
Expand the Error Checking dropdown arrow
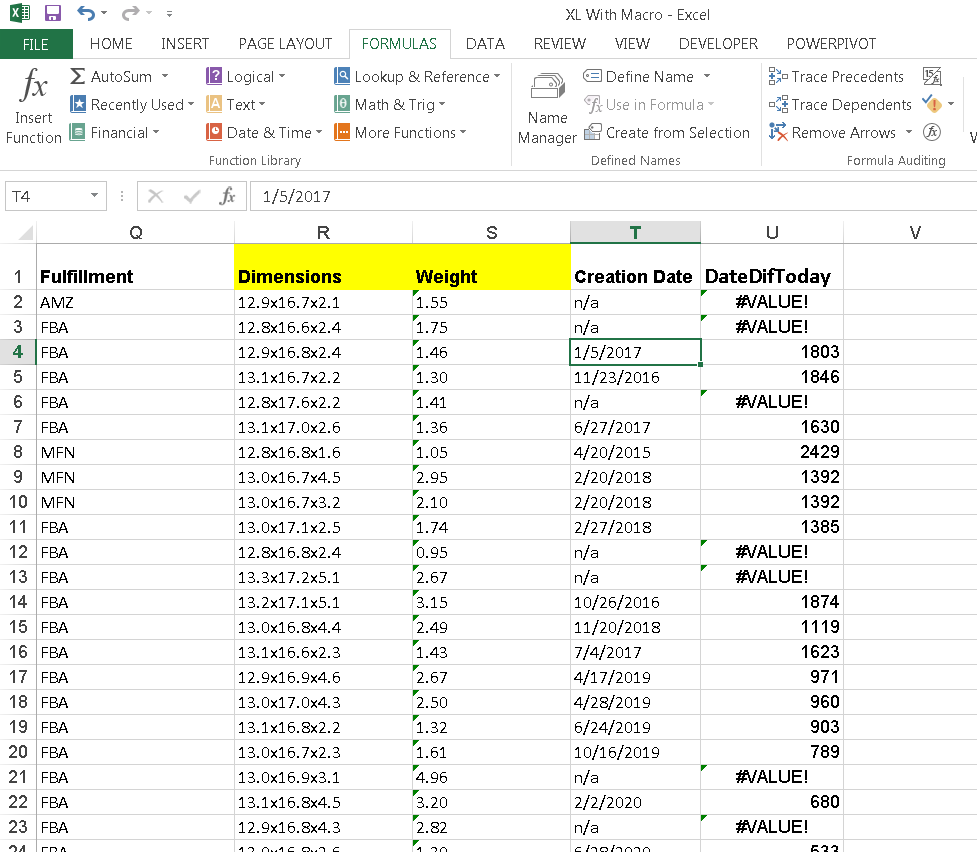(951, 103)
